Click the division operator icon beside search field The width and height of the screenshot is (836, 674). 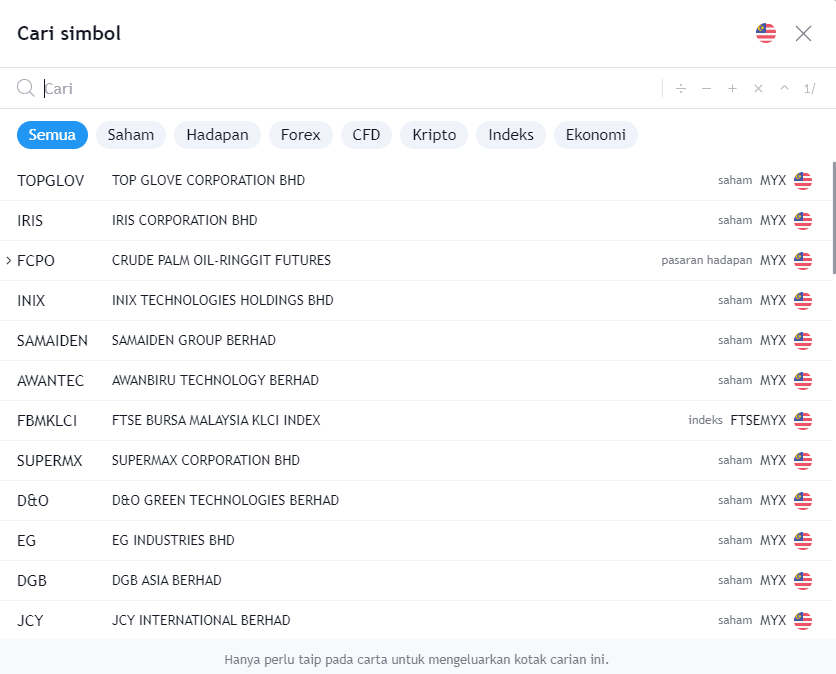click(681, 88)
